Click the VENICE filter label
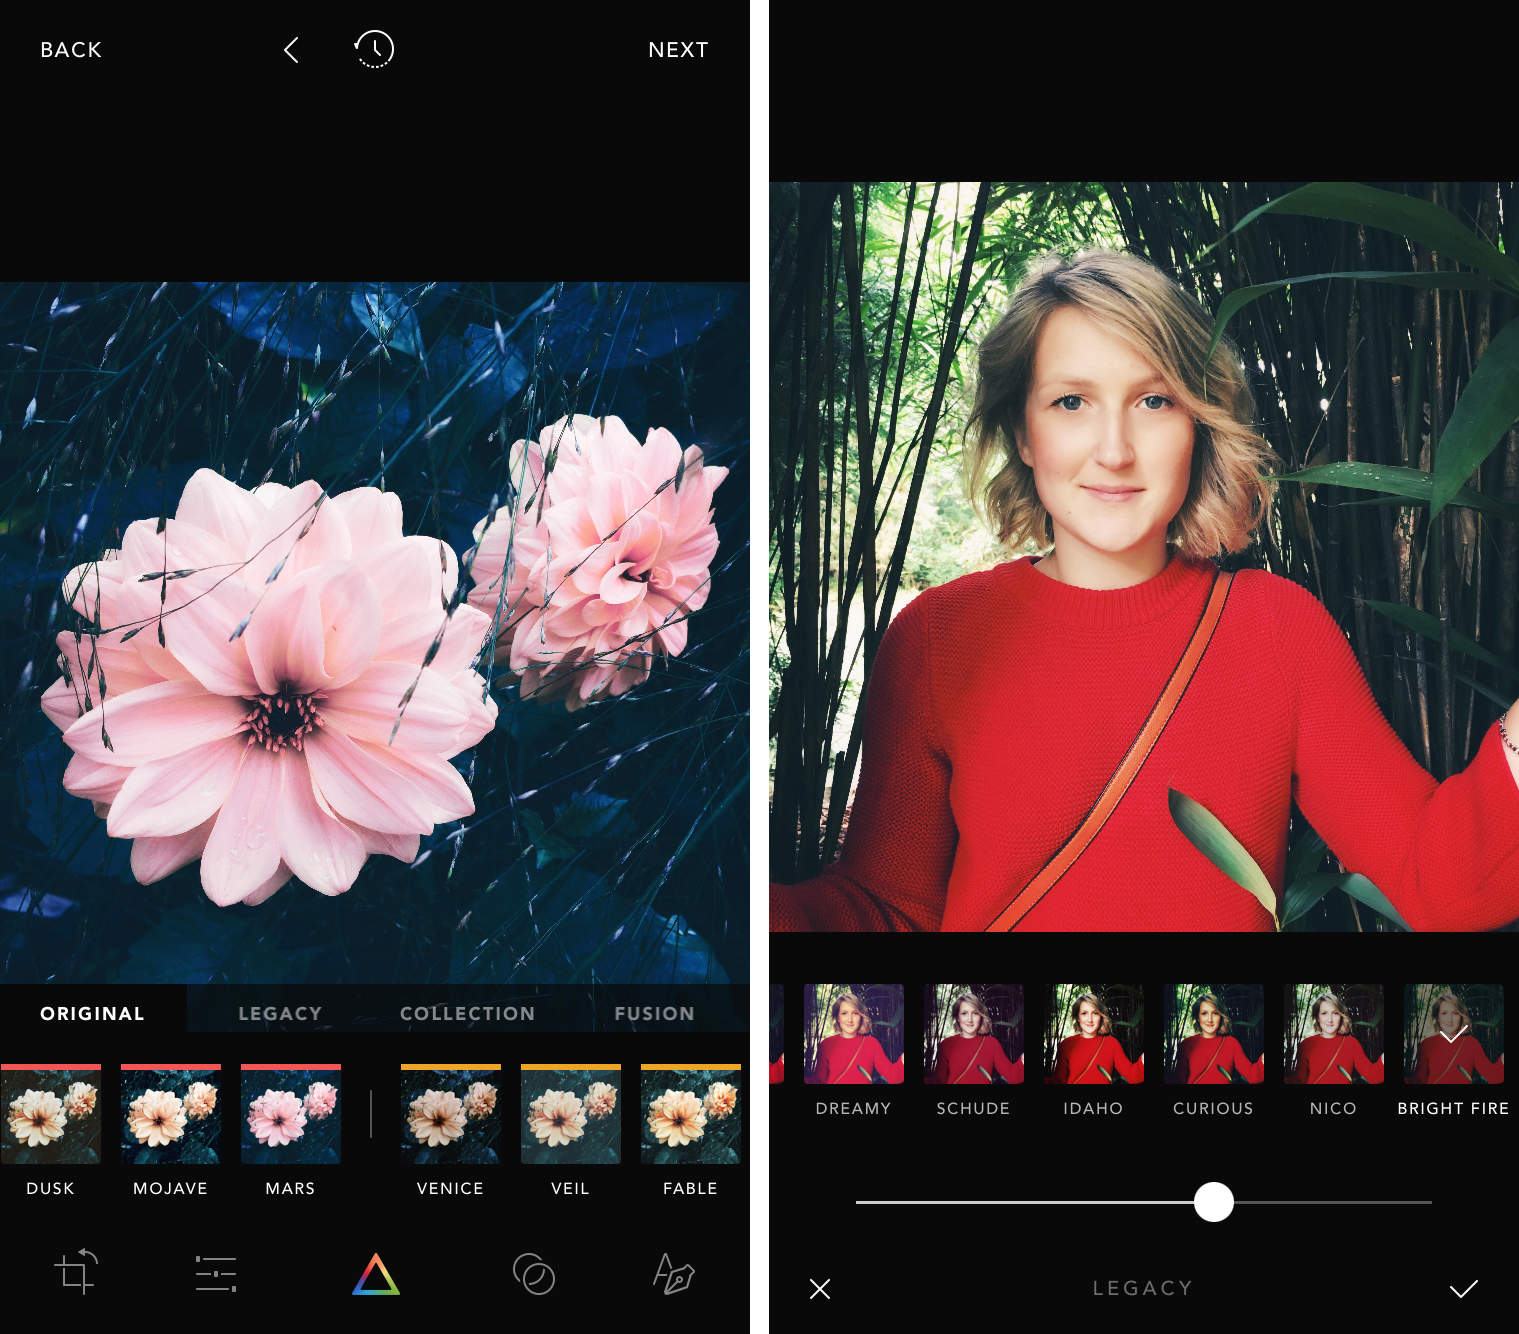The height and width of the screenshot is (1334, 1519). coord(451,1188)
